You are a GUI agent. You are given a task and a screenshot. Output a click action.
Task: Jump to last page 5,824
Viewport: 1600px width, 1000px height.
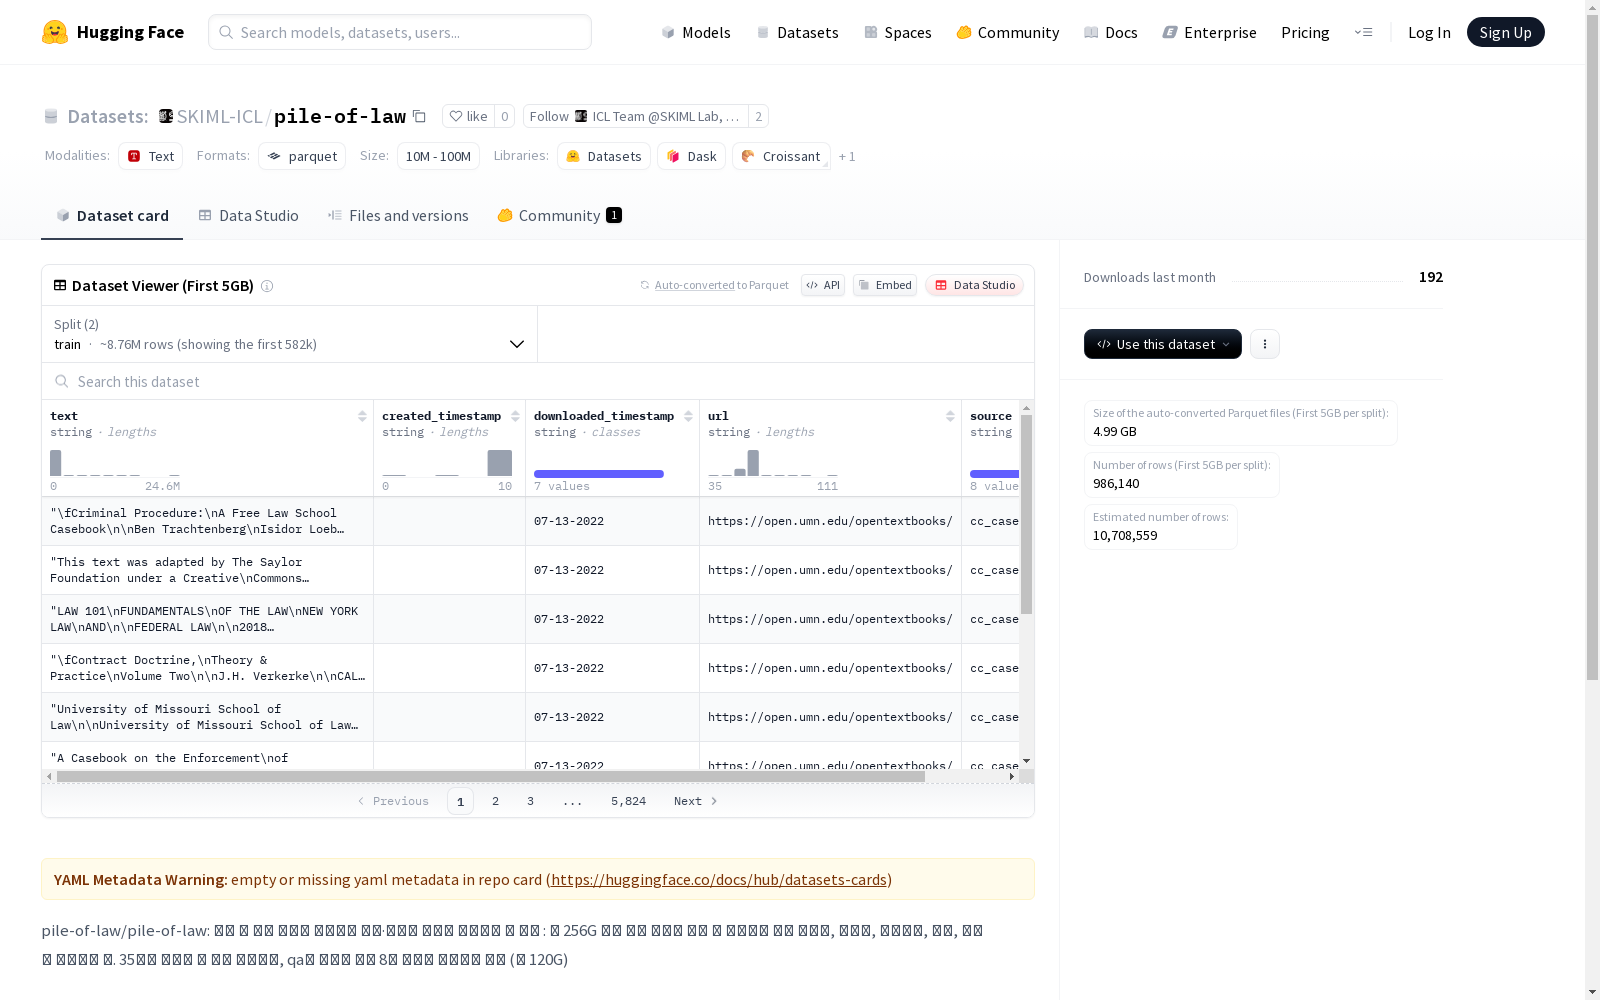[629, 801]
